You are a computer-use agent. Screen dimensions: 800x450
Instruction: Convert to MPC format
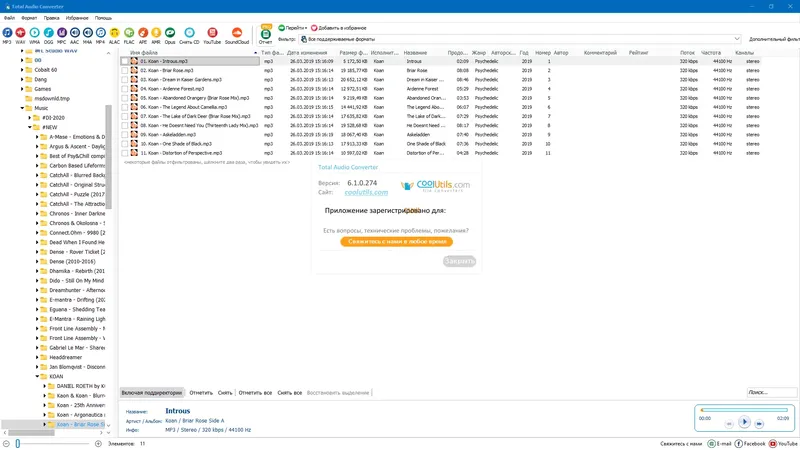(x=62, y=34)
